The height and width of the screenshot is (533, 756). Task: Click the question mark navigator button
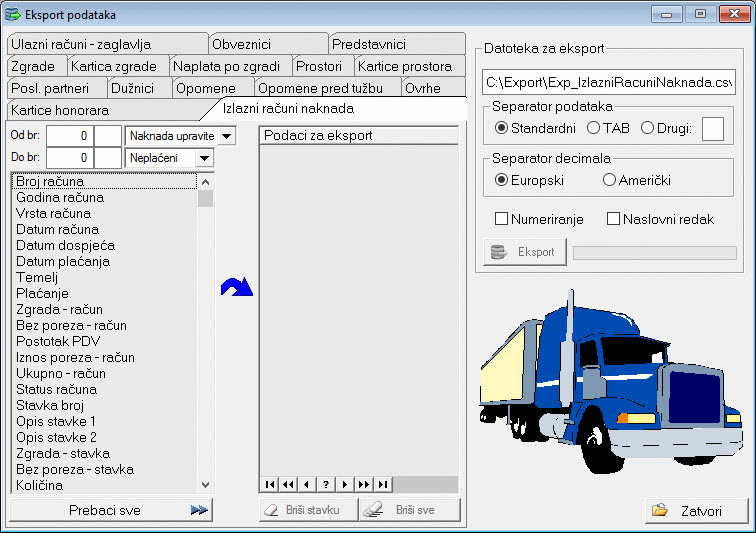pyautogui.click(x=325, y=484)
